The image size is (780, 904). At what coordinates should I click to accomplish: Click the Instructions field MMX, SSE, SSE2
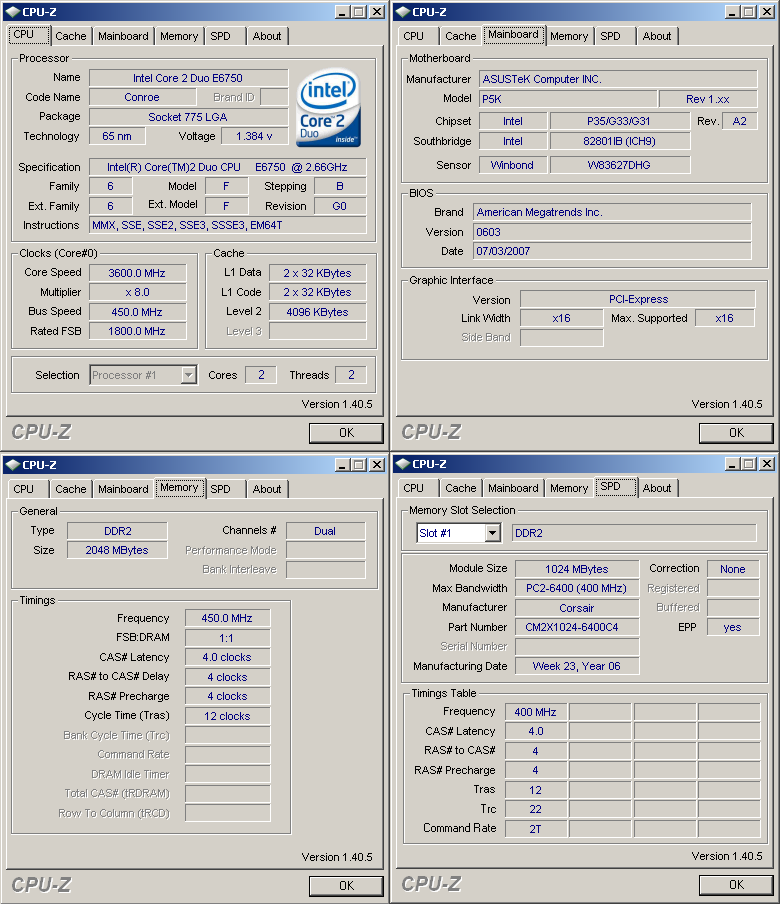click(228, 225)
